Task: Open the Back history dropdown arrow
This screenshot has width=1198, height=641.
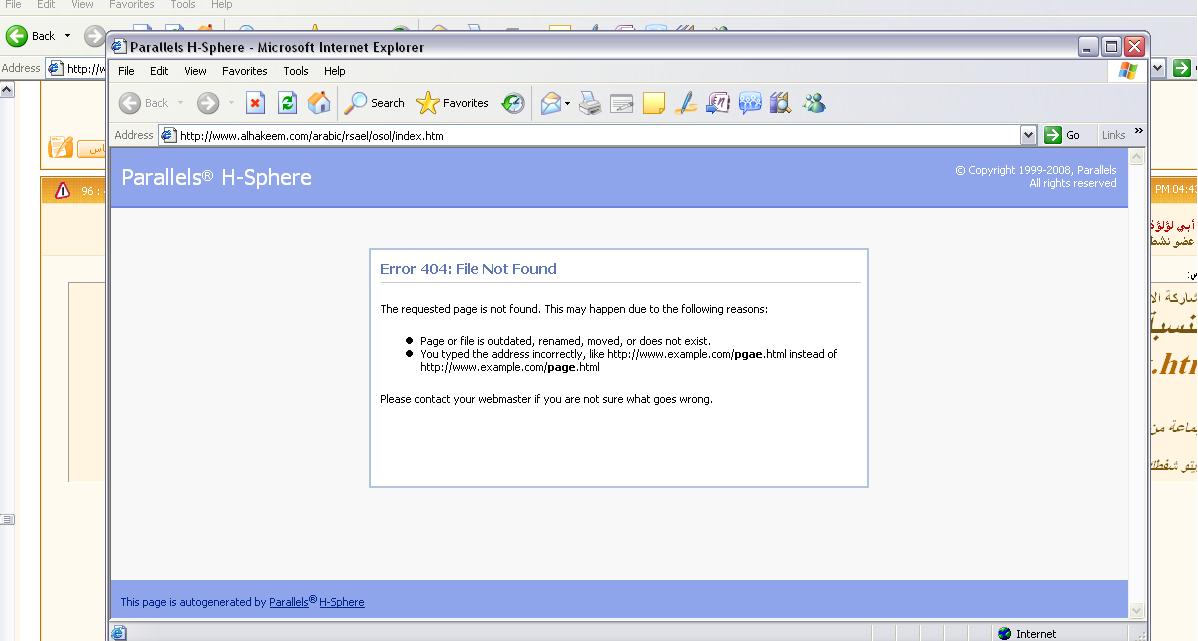Action: pos(180,103)
